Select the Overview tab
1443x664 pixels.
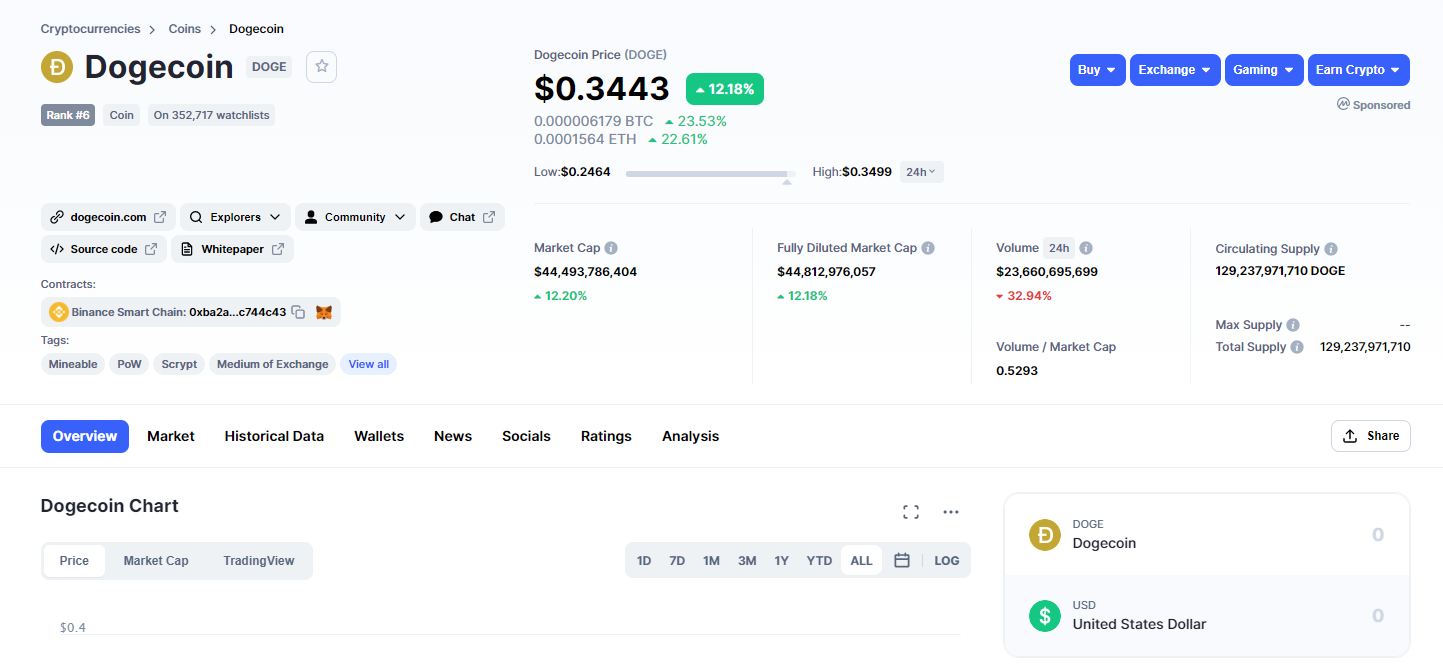coord(85,436)
